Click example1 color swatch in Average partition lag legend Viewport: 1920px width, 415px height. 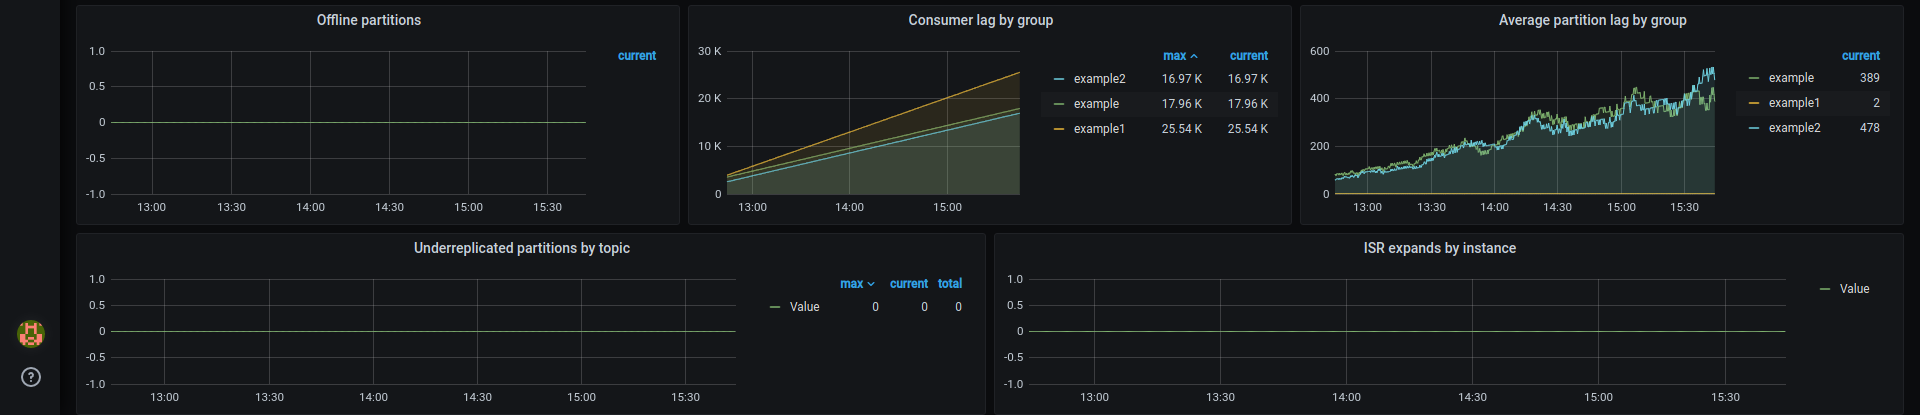click(x=1754, y=103)
